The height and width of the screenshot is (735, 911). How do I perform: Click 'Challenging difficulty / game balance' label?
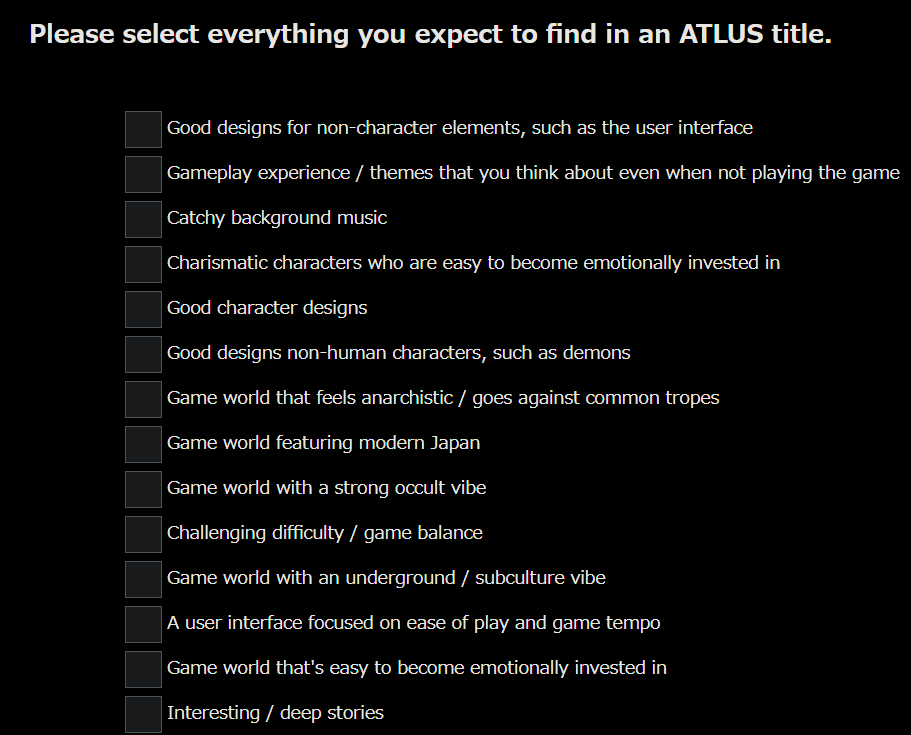[325, 533]
